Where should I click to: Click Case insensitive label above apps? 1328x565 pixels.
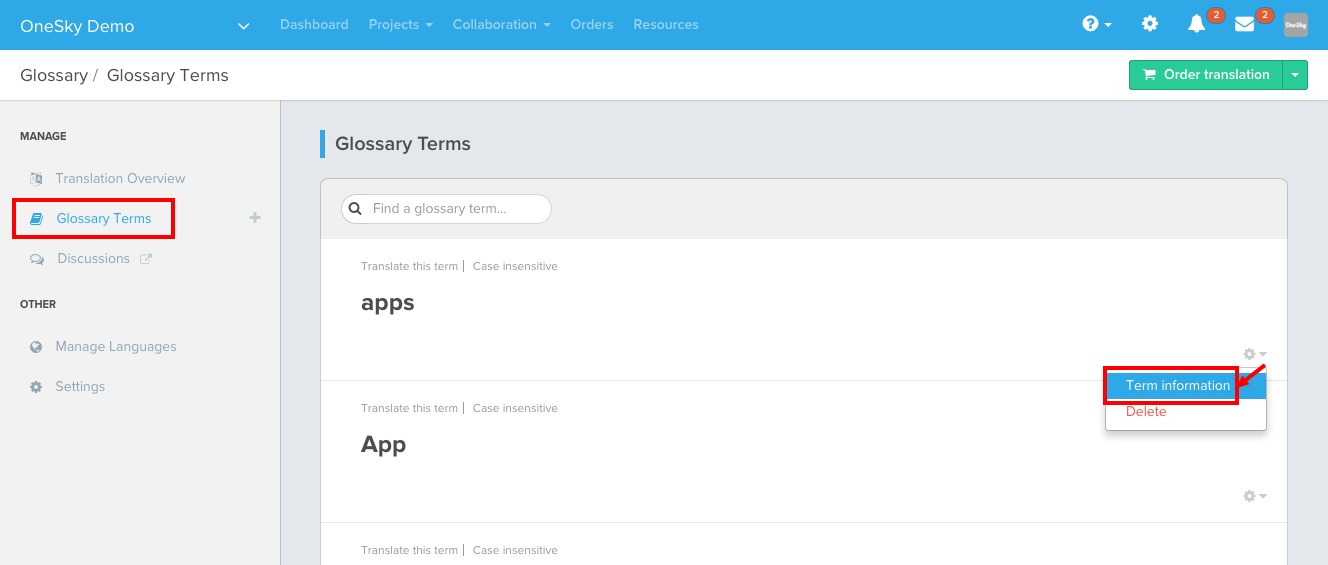[515, 266]
